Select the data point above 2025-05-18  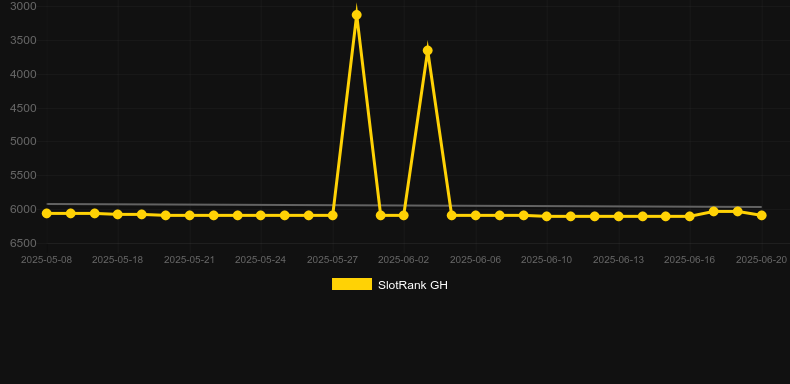click(x=118, y=214)
